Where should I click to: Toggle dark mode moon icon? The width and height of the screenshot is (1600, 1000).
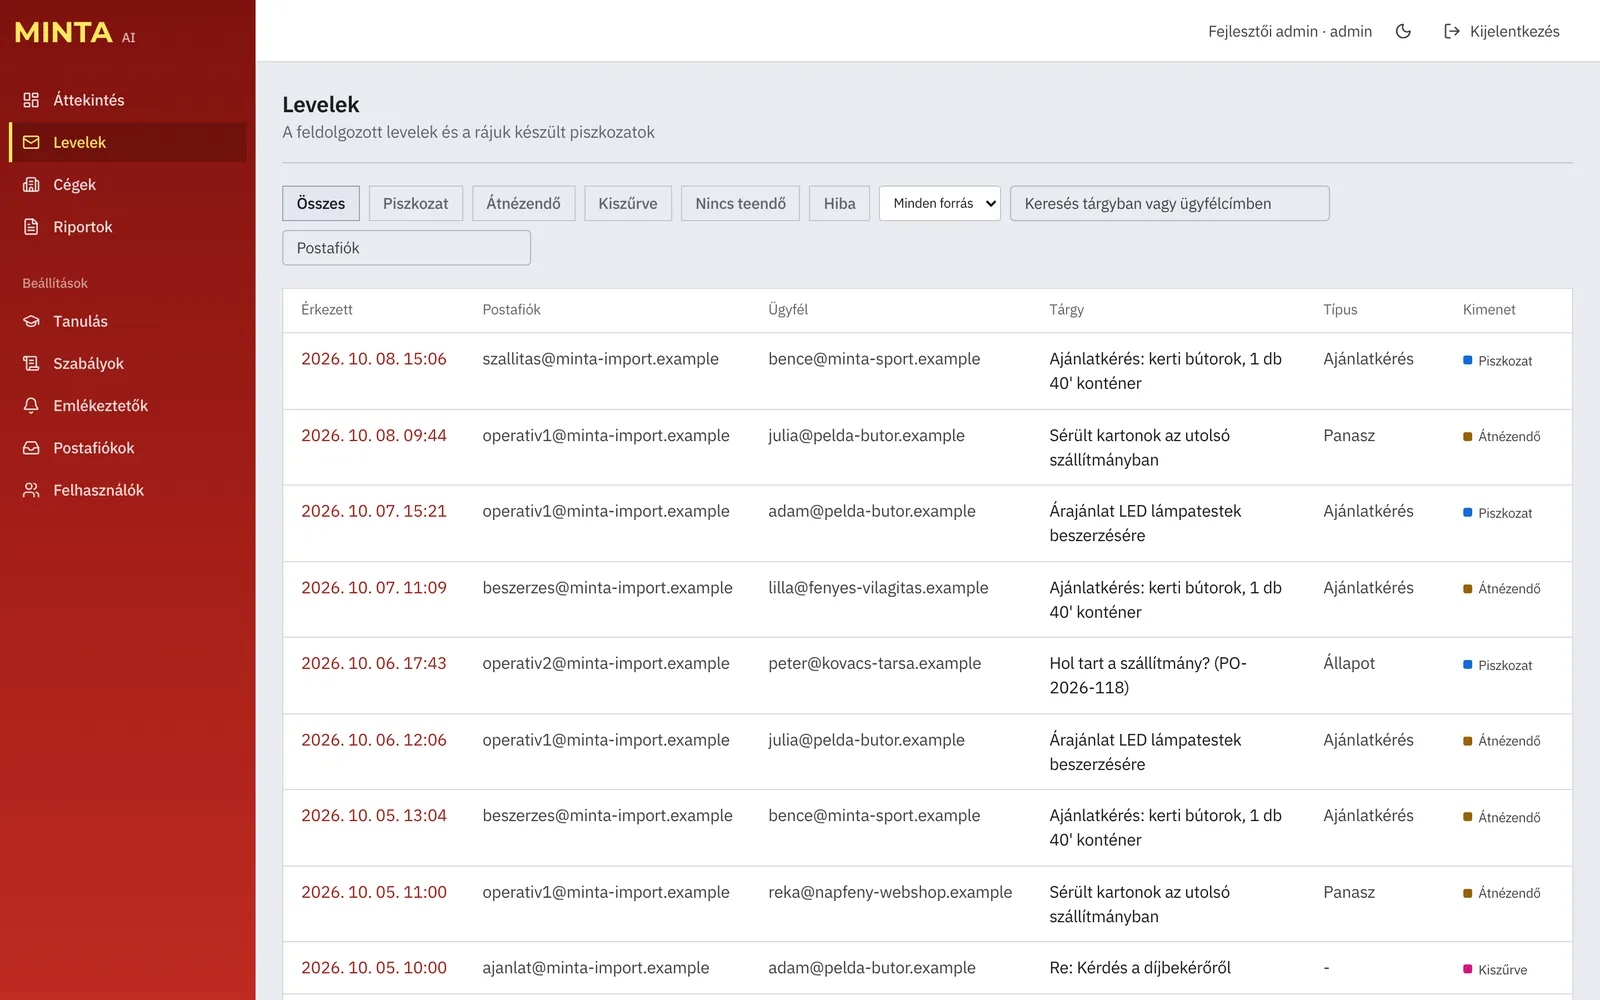click(1403, 31)
